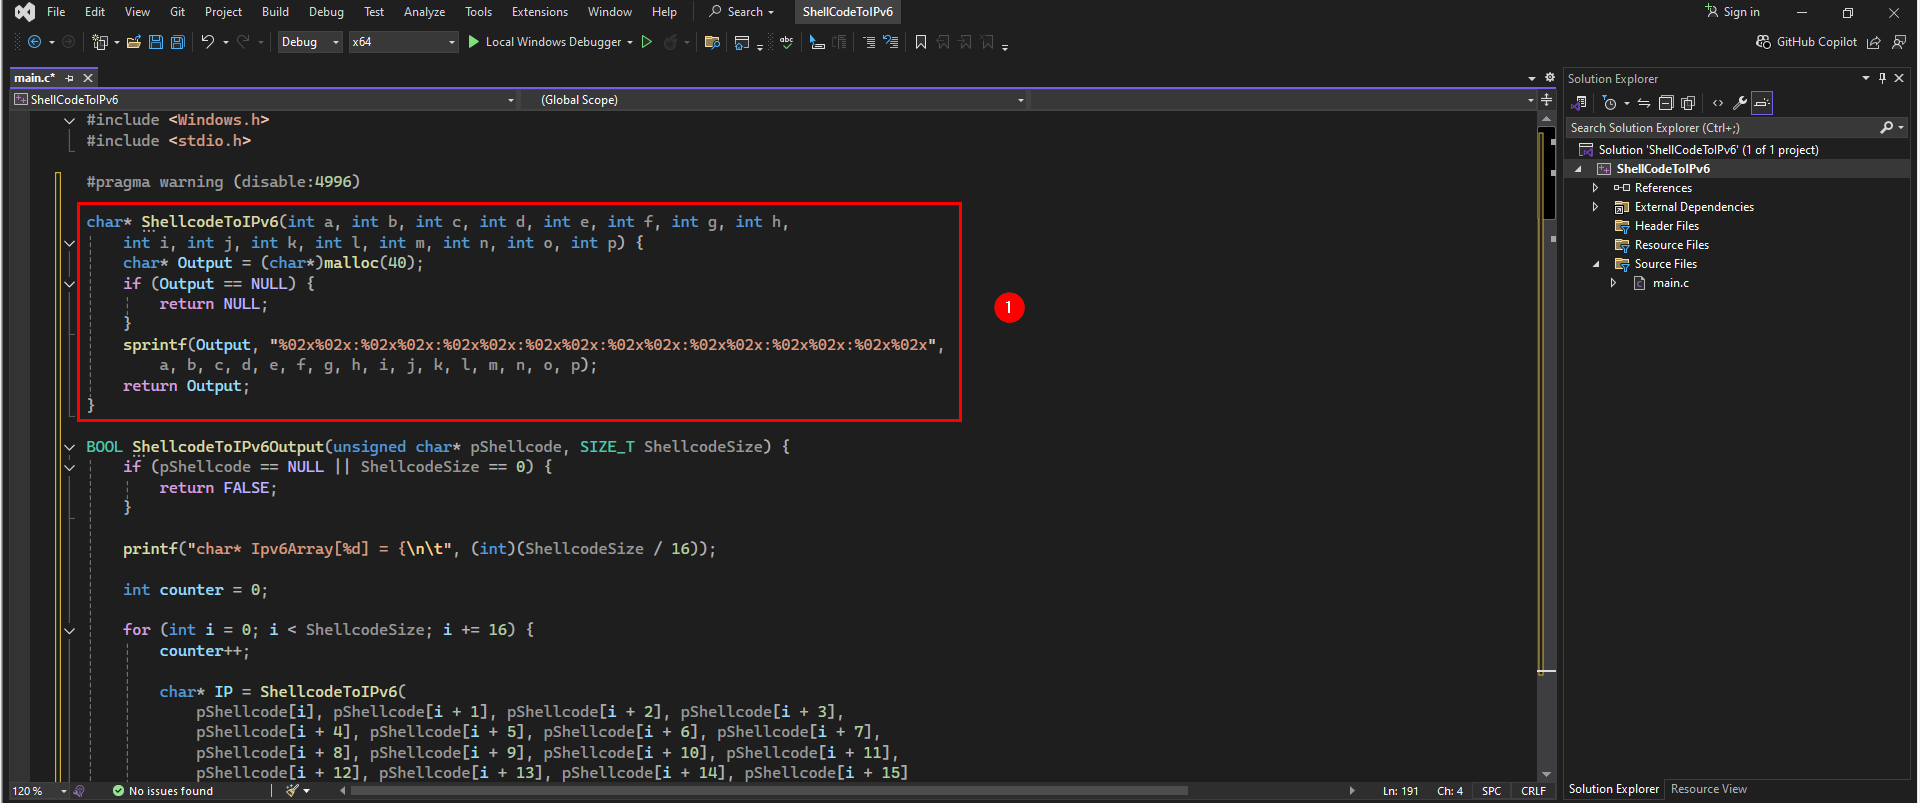The width and height of the screenshot is (1920, 803).
Task: Click the editor vertical scrollbar
Action: click(1547, 445)
